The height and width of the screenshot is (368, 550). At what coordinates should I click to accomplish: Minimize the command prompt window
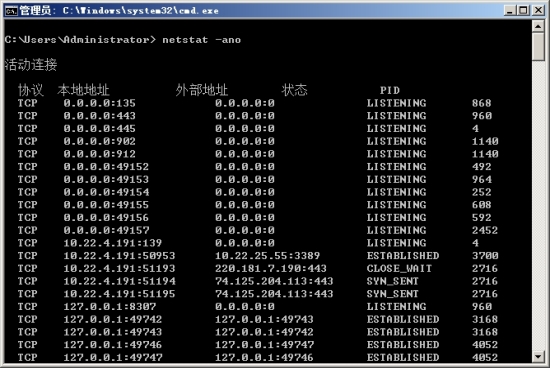510,11
